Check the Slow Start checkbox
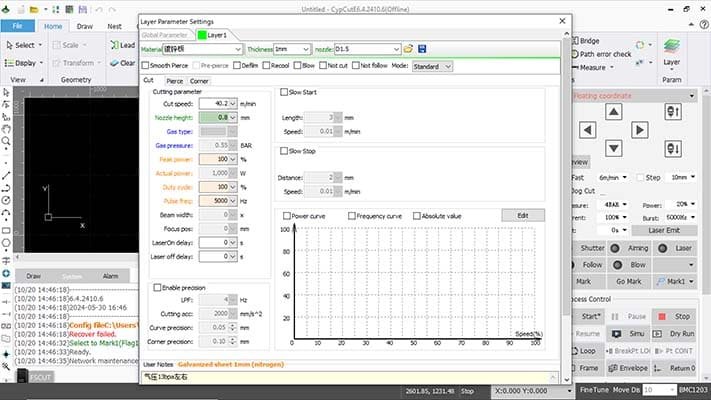711x400 pixels. click(x=284, y=92)
